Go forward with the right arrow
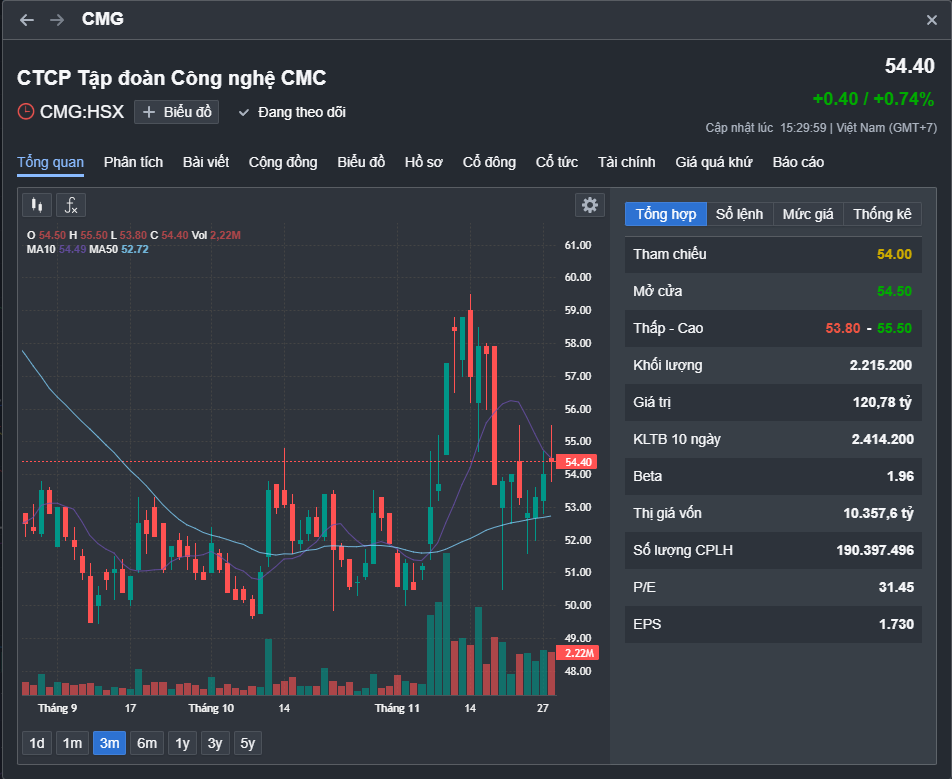The width and height of the screenshot is (952, 779). click(x=57, y=20)
